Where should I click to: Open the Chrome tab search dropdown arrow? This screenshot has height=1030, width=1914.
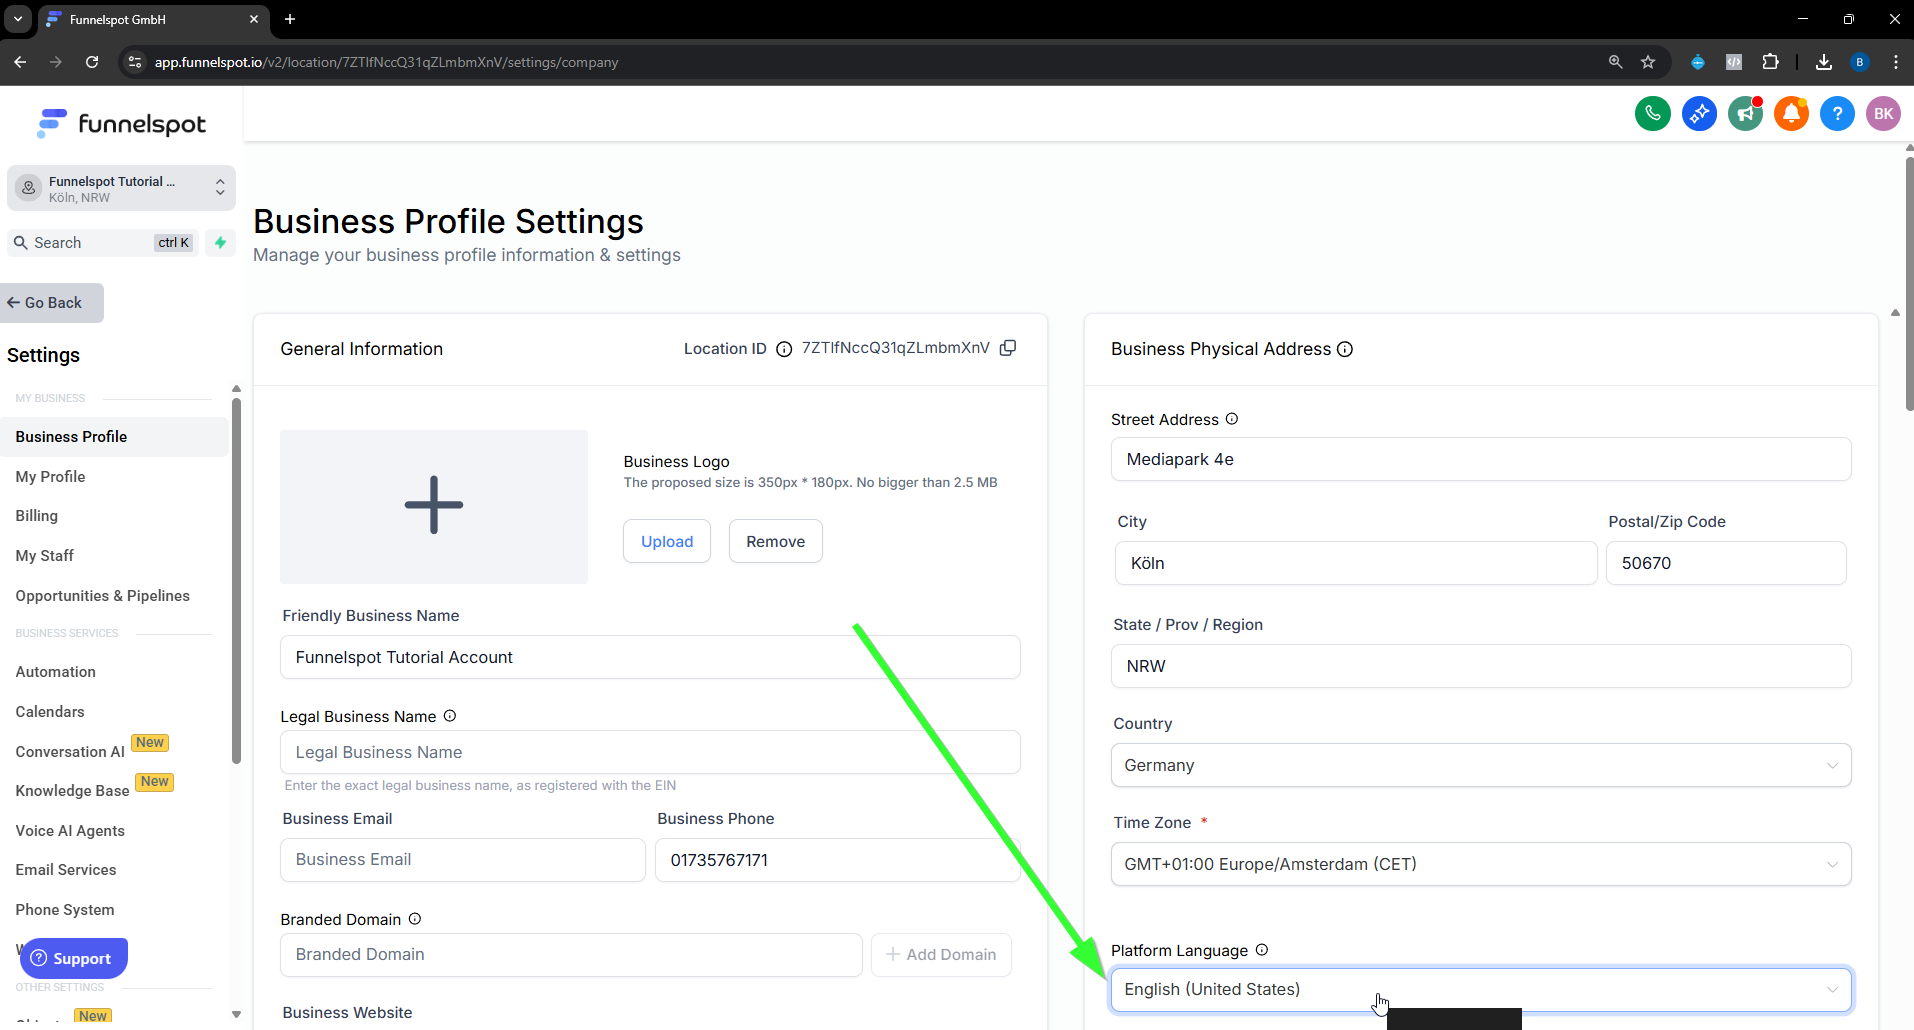click(18, 19)
